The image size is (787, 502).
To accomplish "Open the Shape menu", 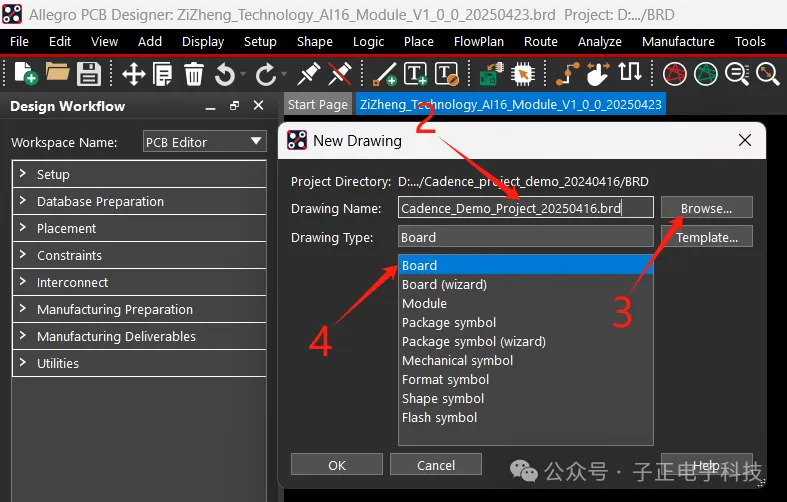I will [x=315, y=42].
